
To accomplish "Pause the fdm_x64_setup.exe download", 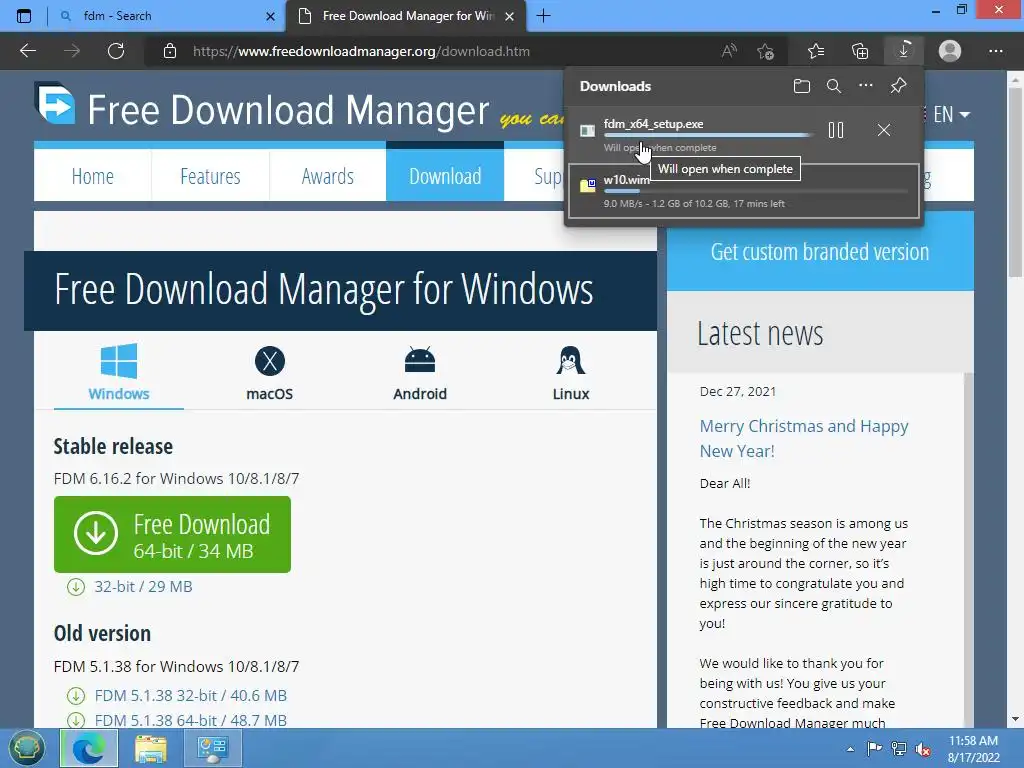I will 836,131.
